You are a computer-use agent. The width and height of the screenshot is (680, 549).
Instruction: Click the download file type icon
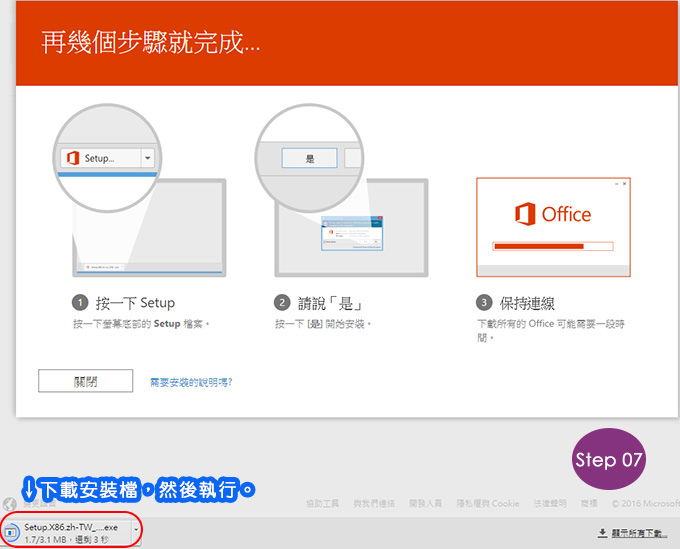tap(11, 532)
